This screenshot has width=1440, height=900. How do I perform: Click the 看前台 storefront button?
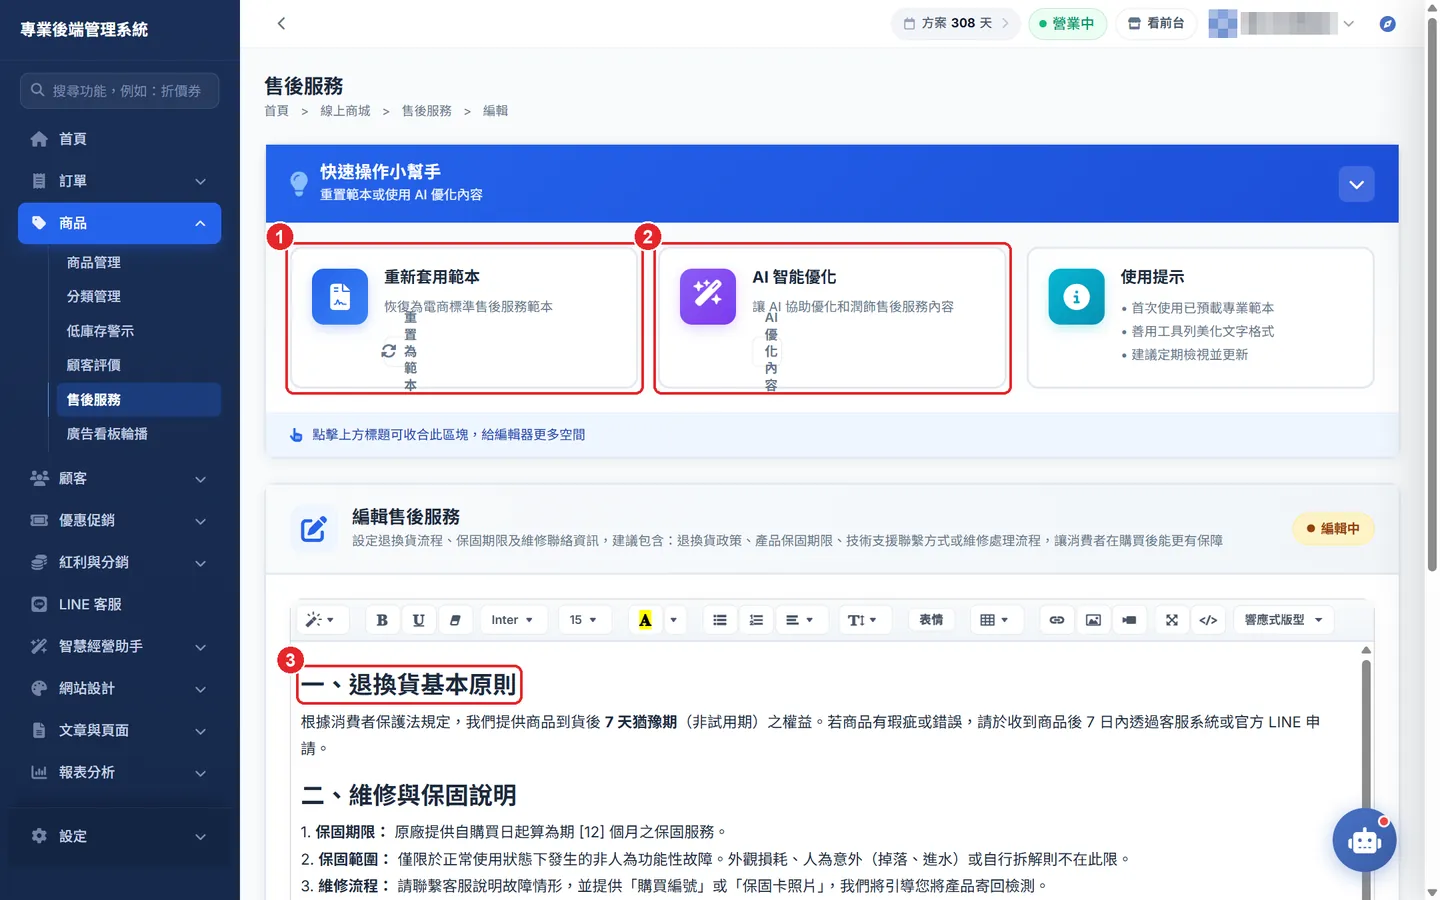coord(1156,23)
